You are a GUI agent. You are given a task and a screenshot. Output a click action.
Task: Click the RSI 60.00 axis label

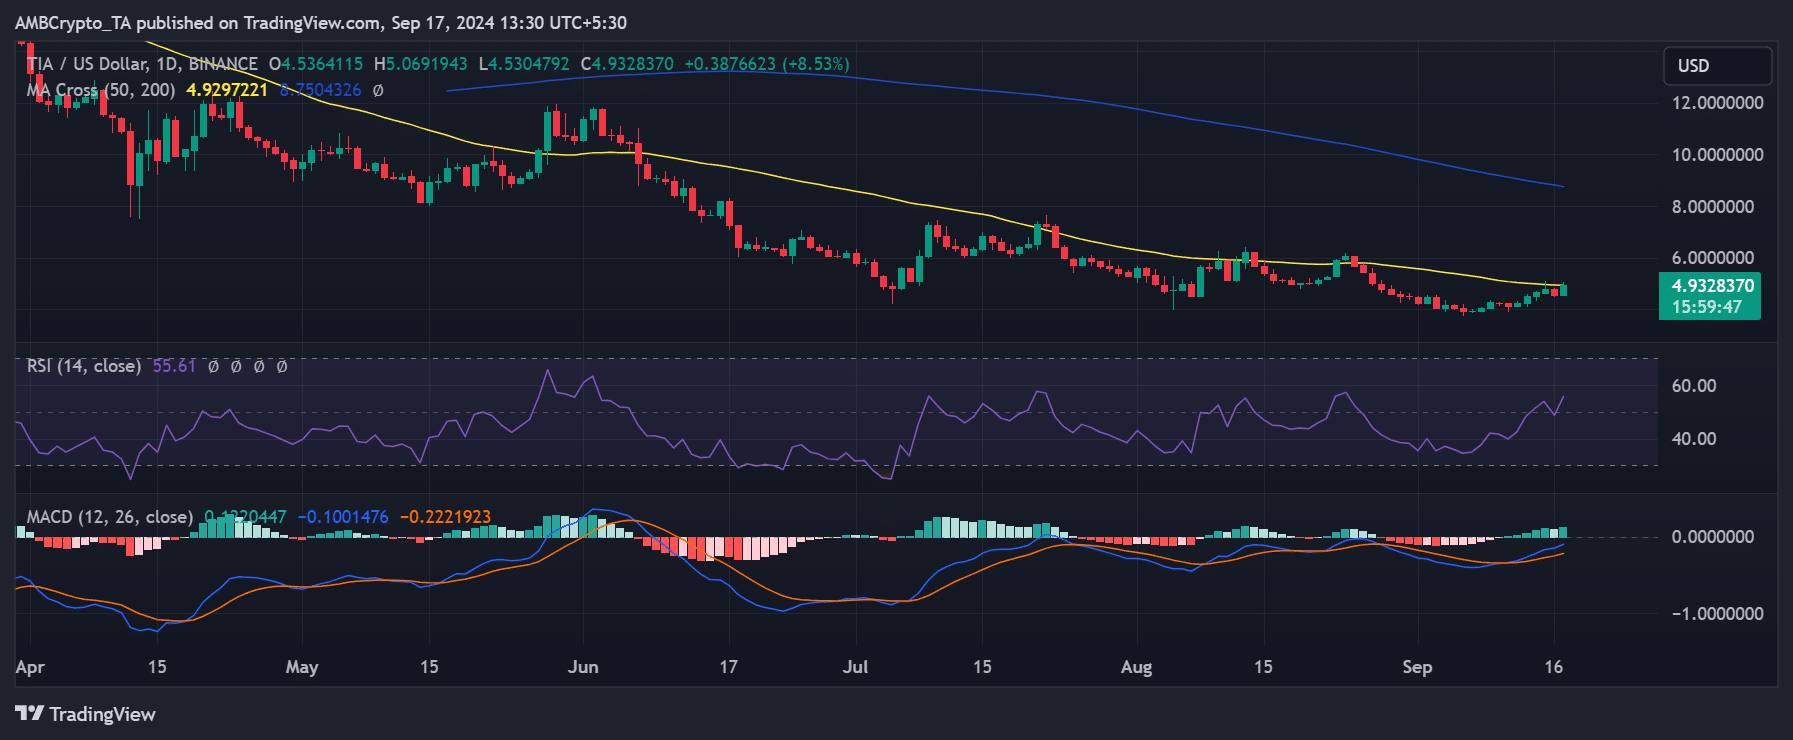tap(1694, 386)
